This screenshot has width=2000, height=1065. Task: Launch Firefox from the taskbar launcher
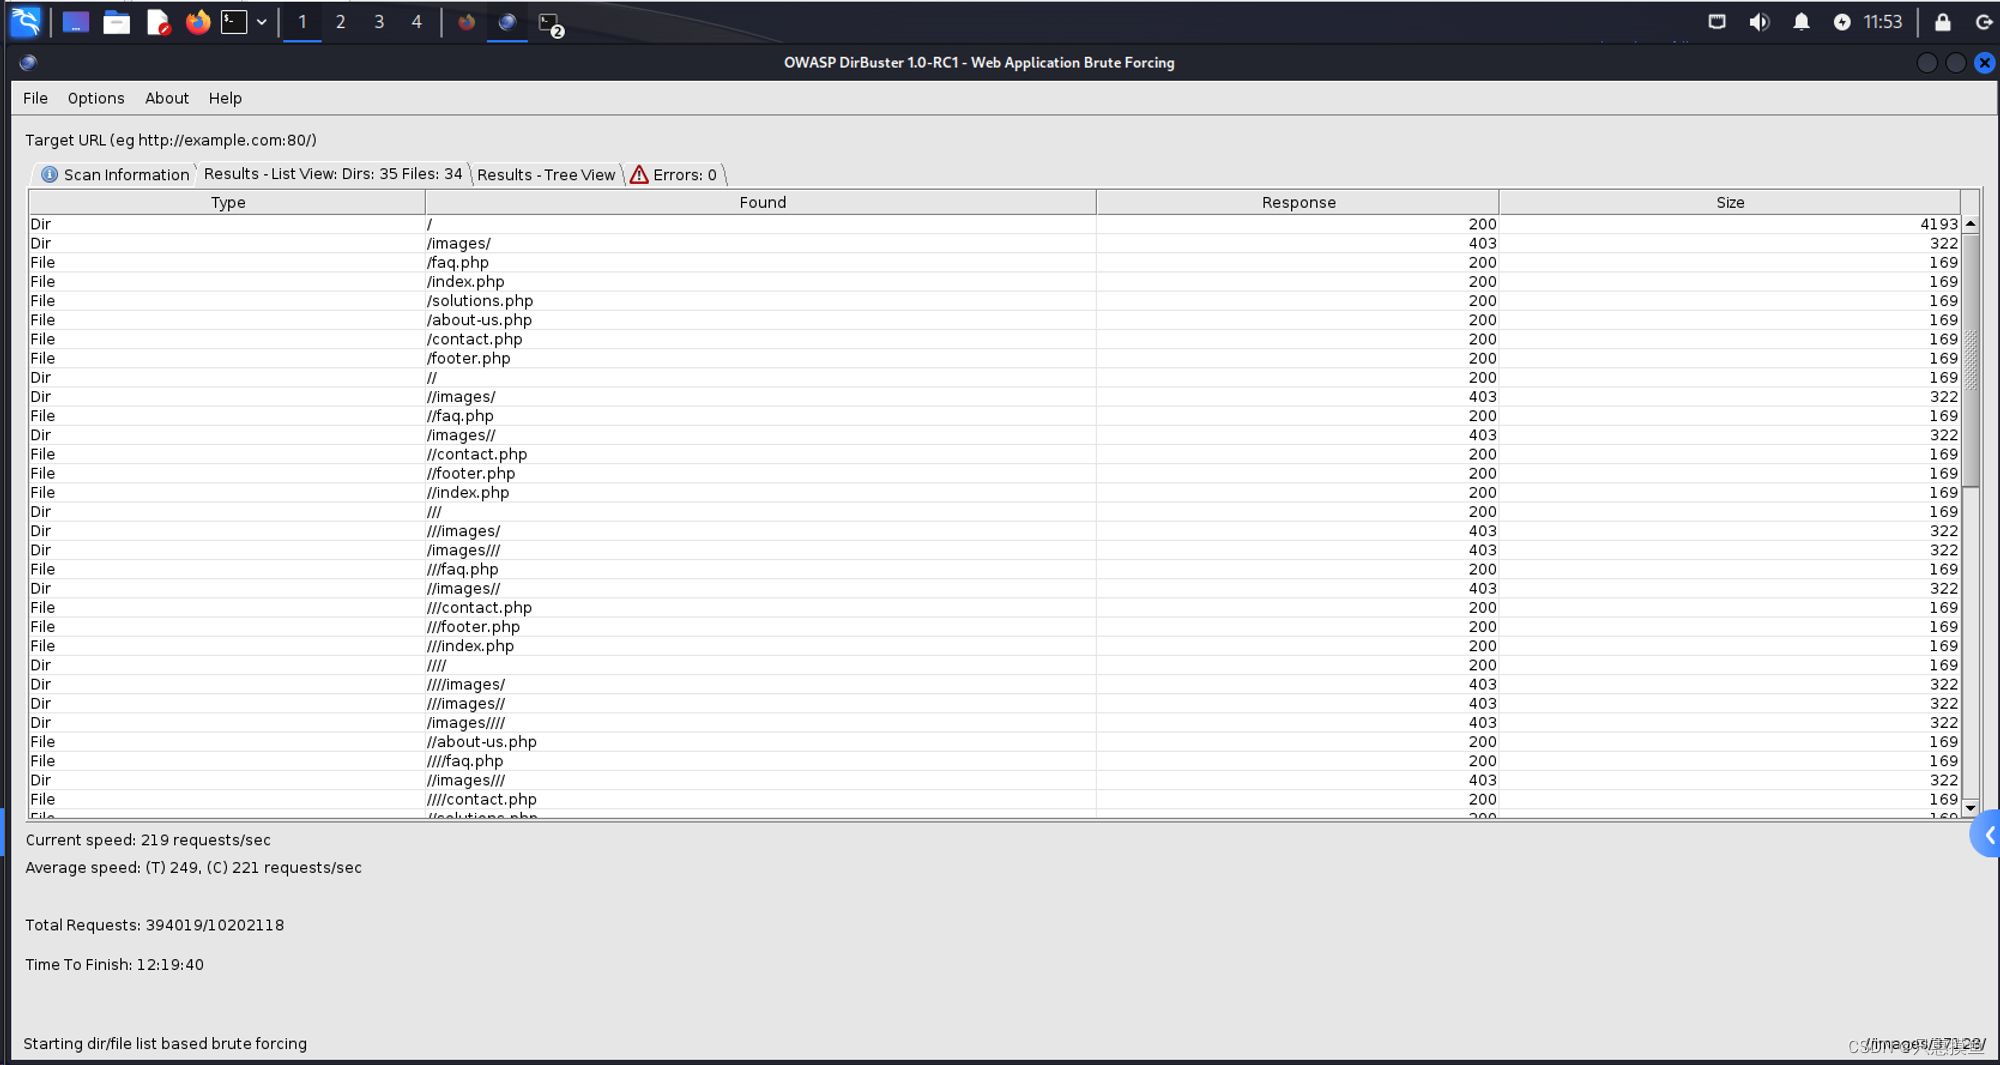198,22
